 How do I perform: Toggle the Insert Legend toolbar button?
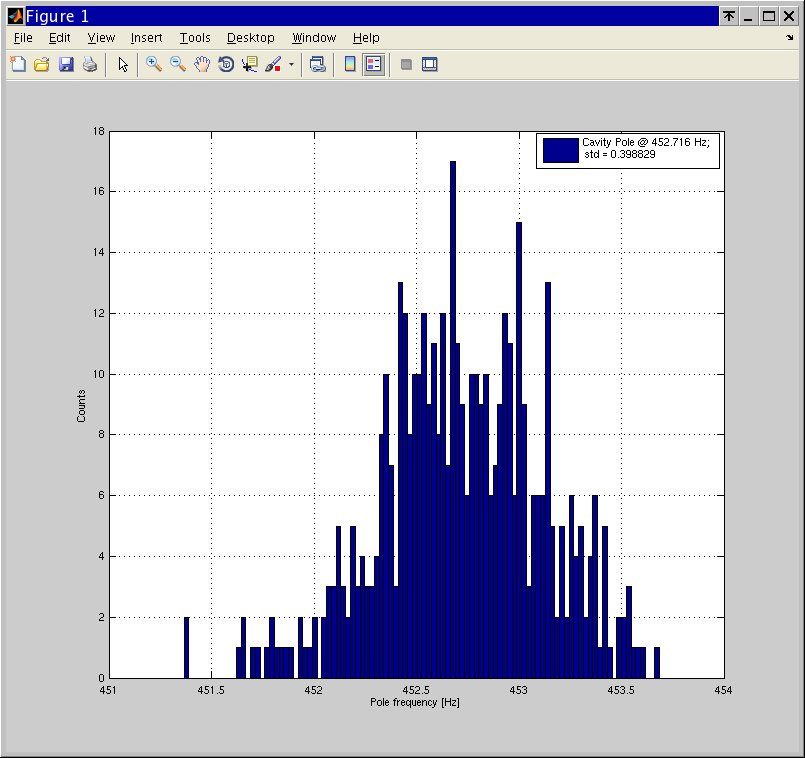pos(374,64)
